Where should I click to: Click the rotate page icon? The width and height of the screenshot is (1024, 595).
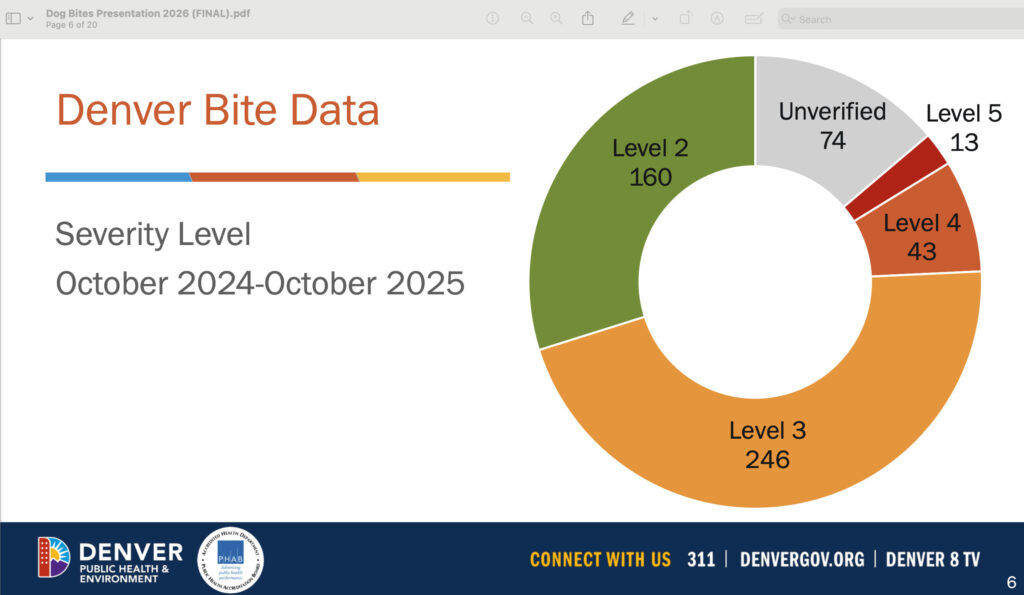click(686, 18)
